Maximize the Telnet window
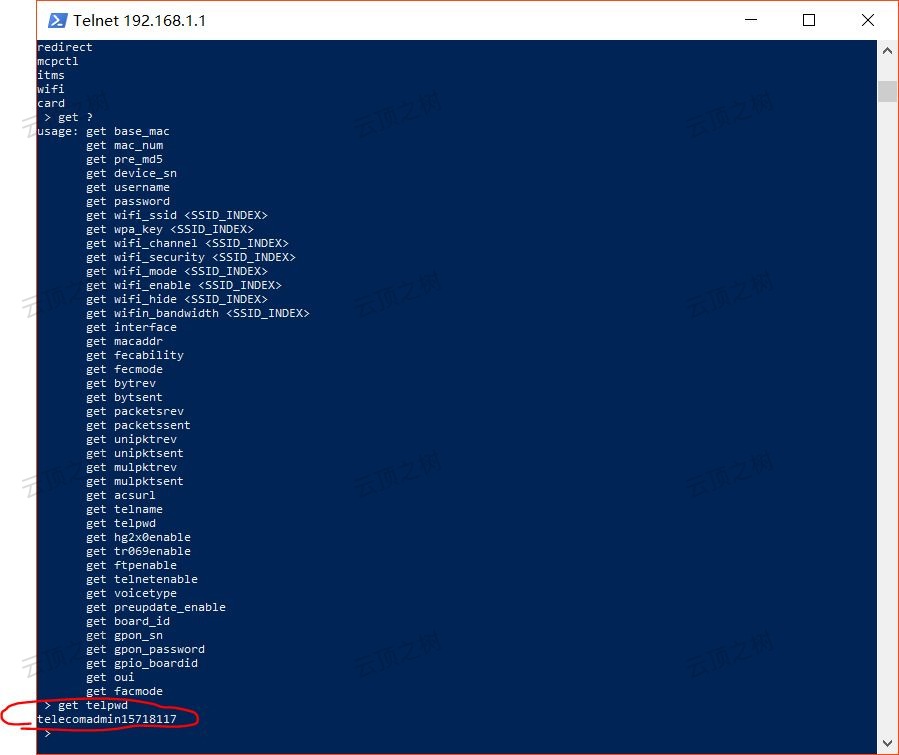Image resolution: width=899 pixels, height=755 pixels. [809, 20]
